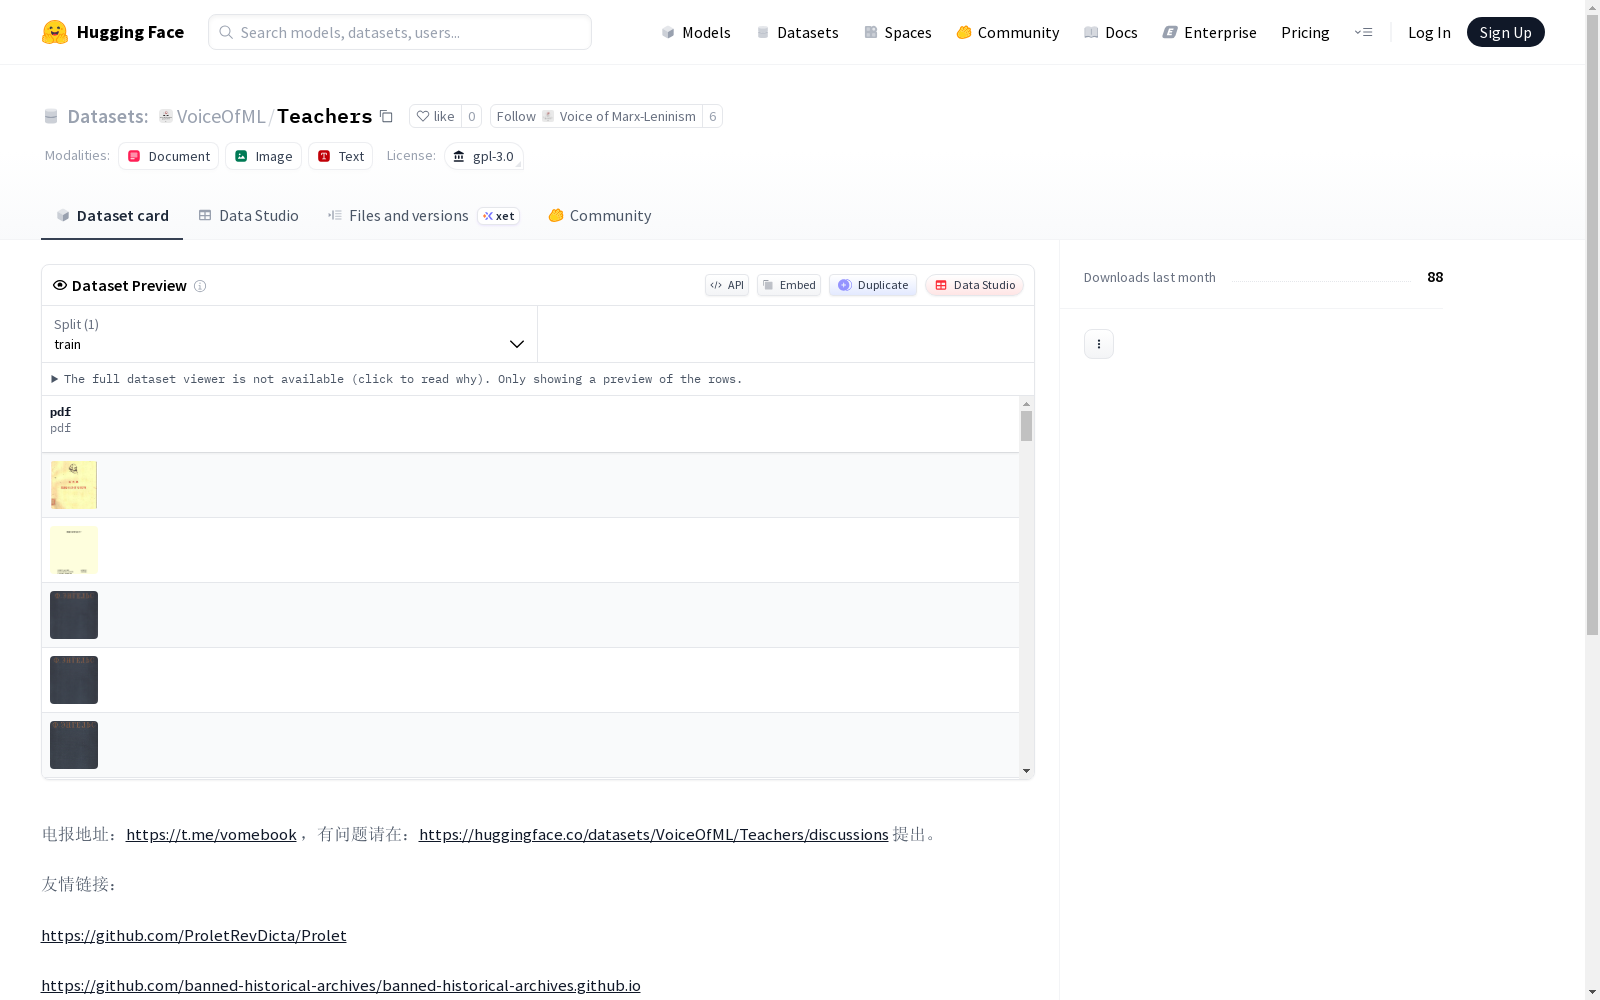Copy the dataset name with the copy icon
The height and width of the screenshot is (1000, 1600).
386,117
